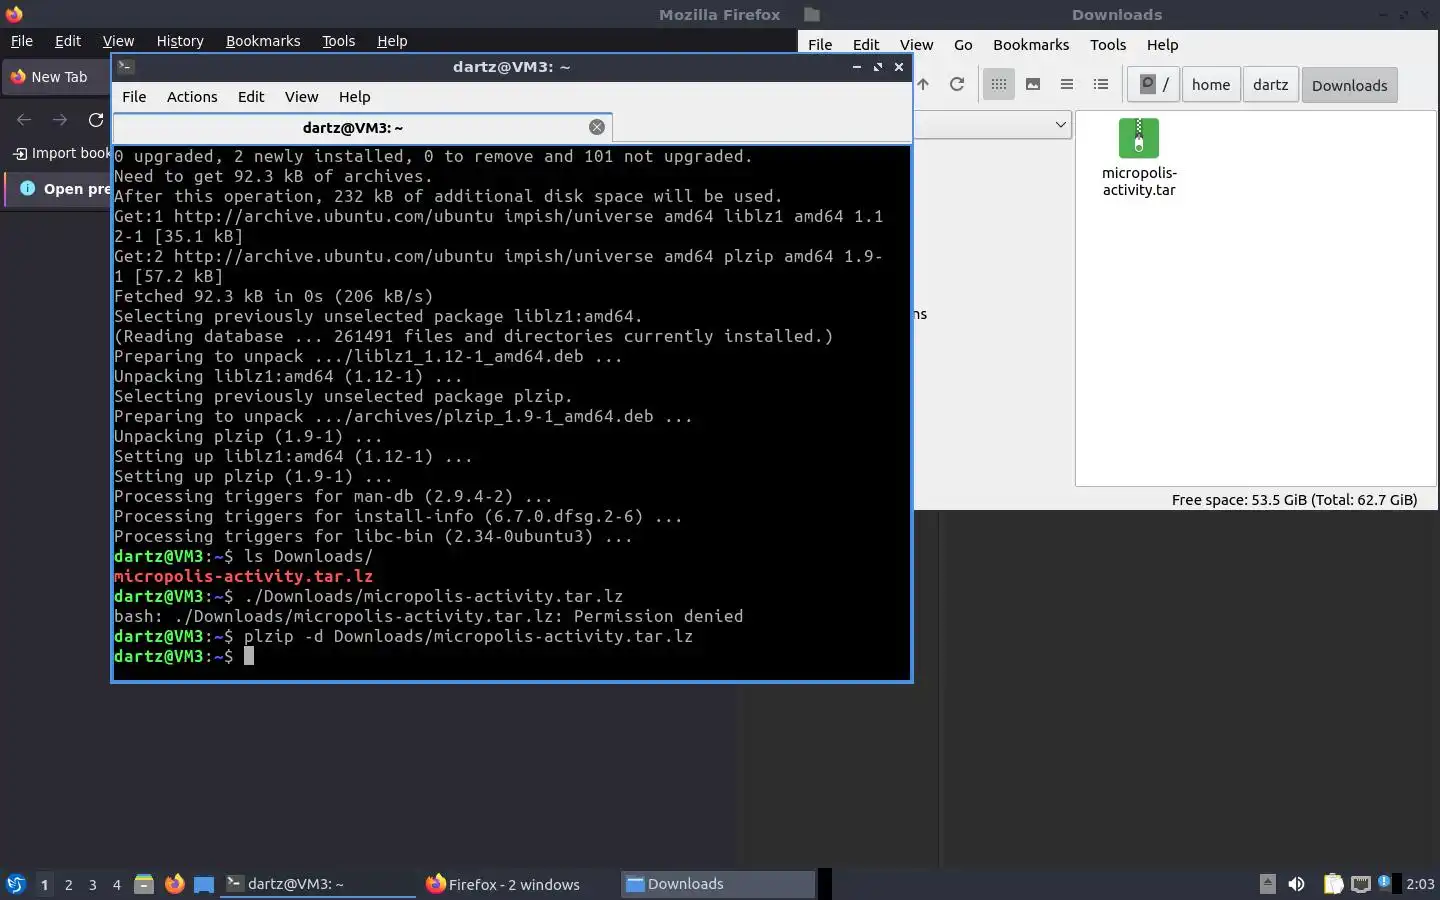
Task: Click the red micropolis-activity.tar.lz terminal output
Action: [x=243, y=576]
